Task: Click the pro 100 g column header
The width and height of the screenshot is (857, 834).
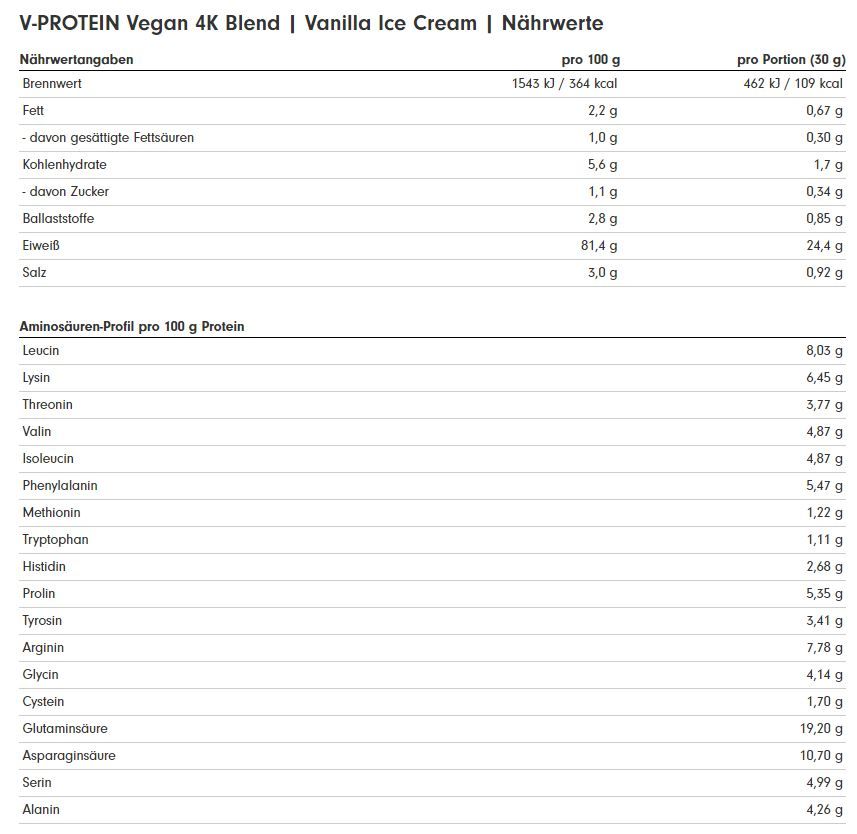Action: pos(591,60)
